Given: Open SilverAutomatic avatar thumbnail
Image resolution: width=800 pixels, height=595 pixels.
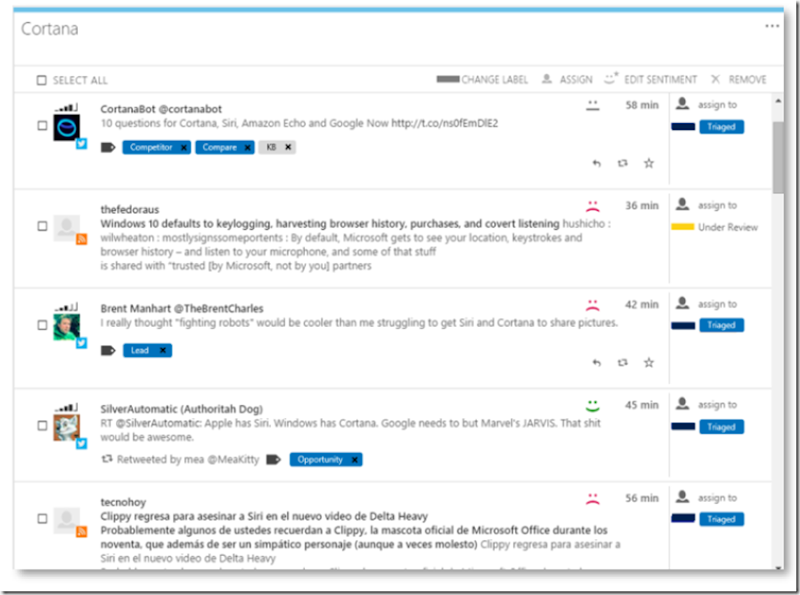Looking at the screenshot, I should click(66, 428).
